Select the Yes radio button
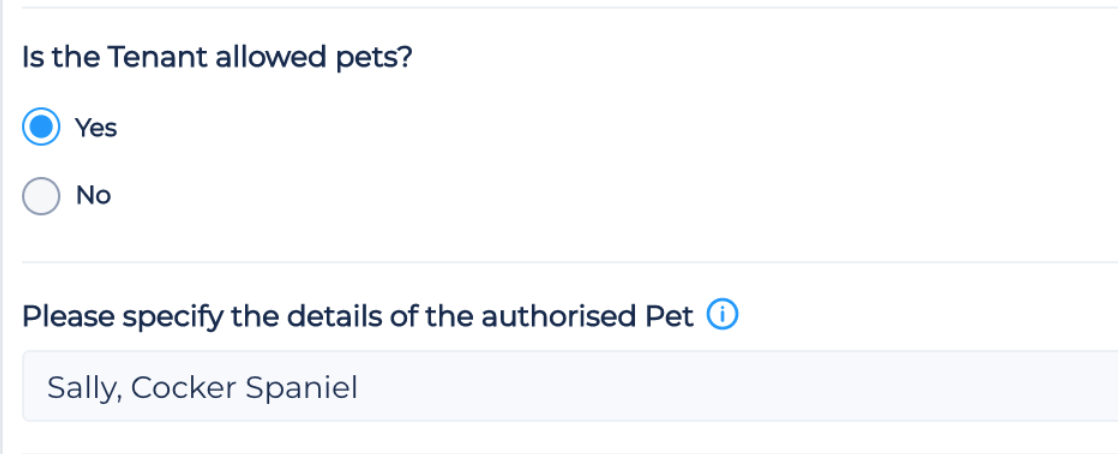The image size is (1118, 454). [x=42, y=128]
